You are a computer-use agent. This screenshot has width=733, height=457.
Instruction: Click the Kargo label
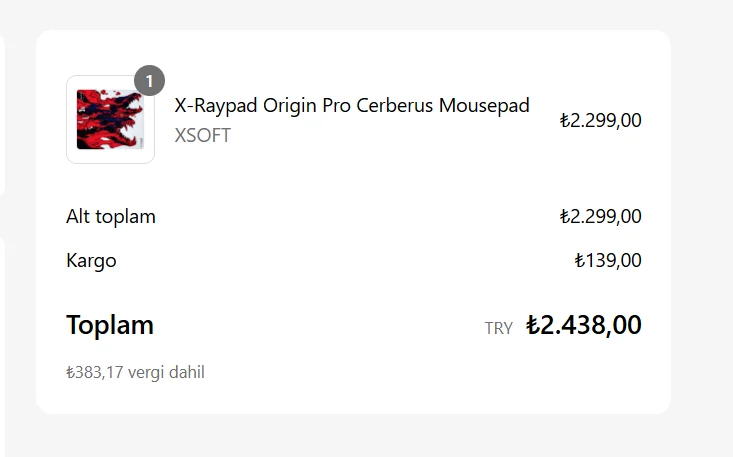[x=91, y=261]
